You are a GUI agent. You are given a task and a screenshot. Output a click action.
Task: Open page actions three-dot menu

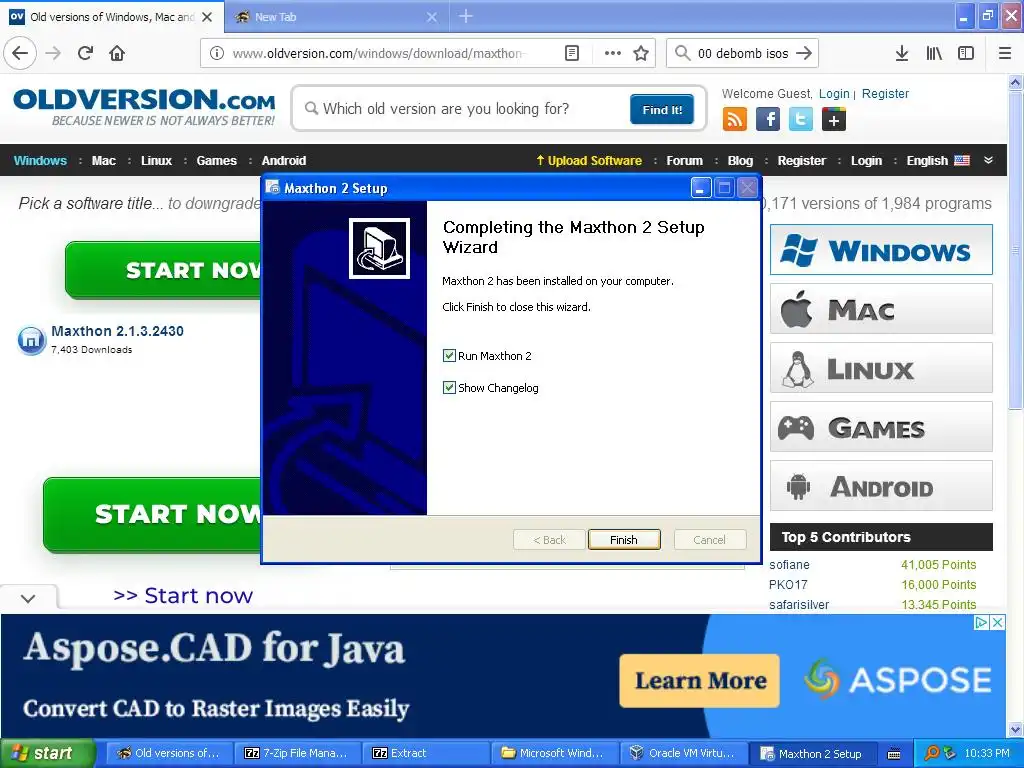[613, 53]
